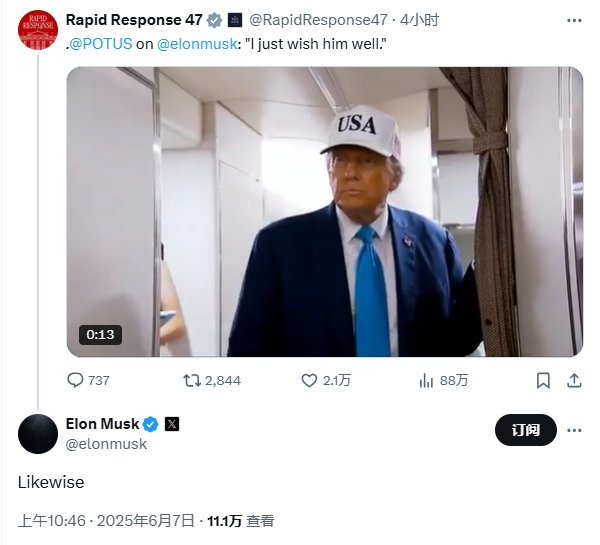This screenshot has height=545, width=600.
Task: Like the tweet with the heart icon
Action: 309,380
